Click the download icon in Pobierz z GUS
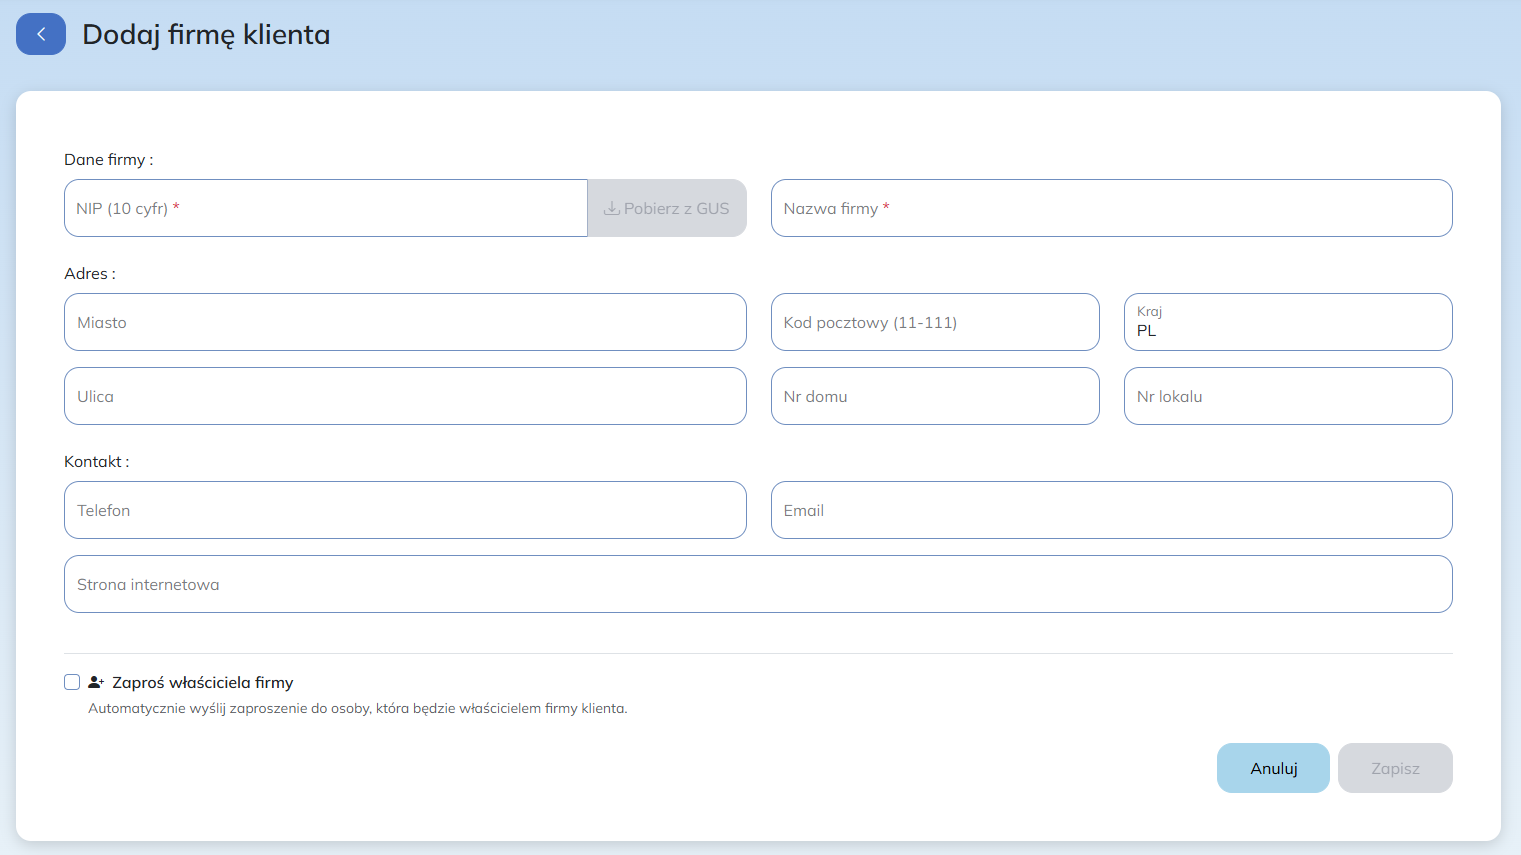Image resolution: width=1521 pixels, height=855 pixels. click(x=611, y=209)
